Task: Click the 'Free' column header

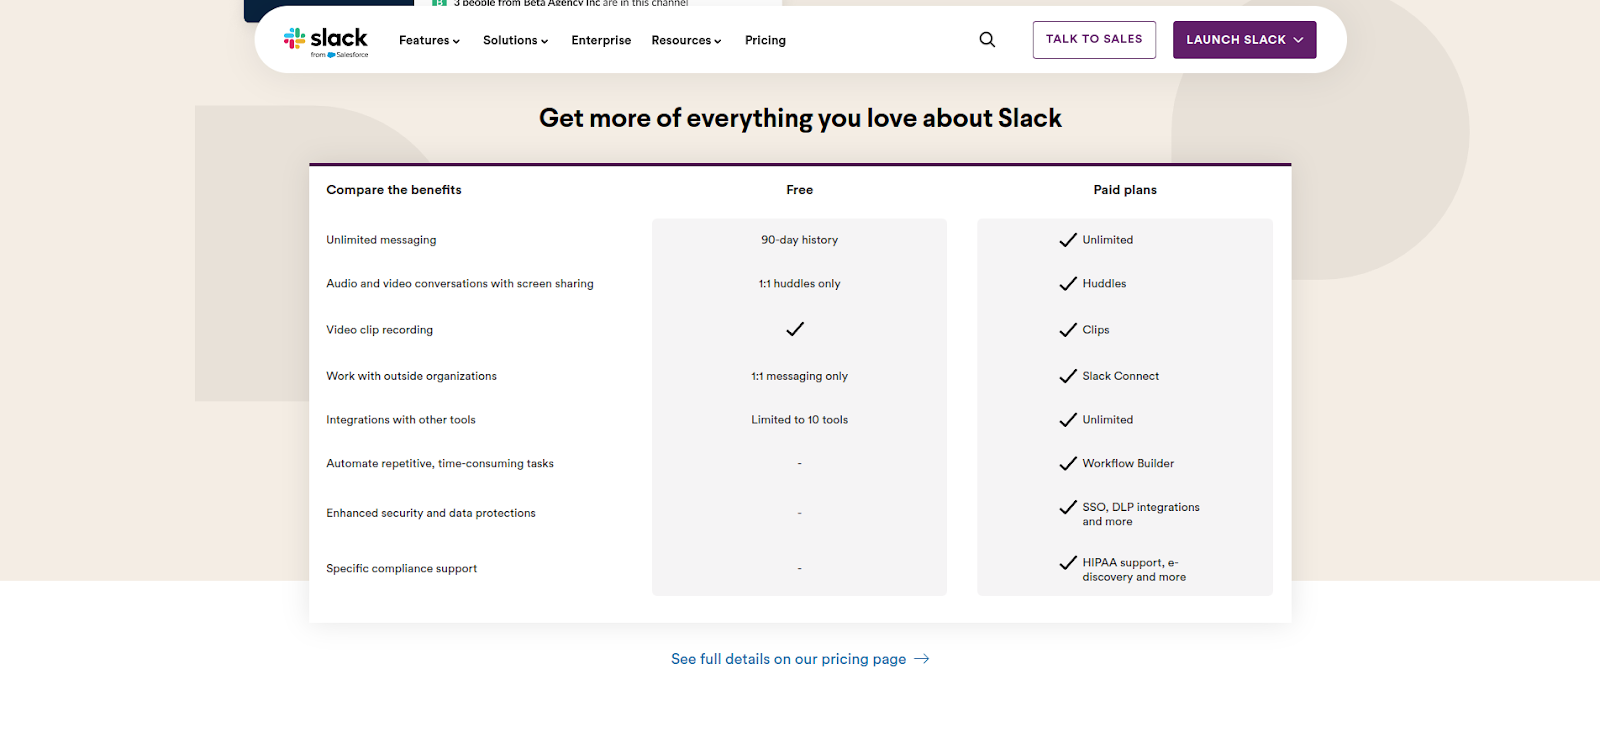Action: point(800,190)
